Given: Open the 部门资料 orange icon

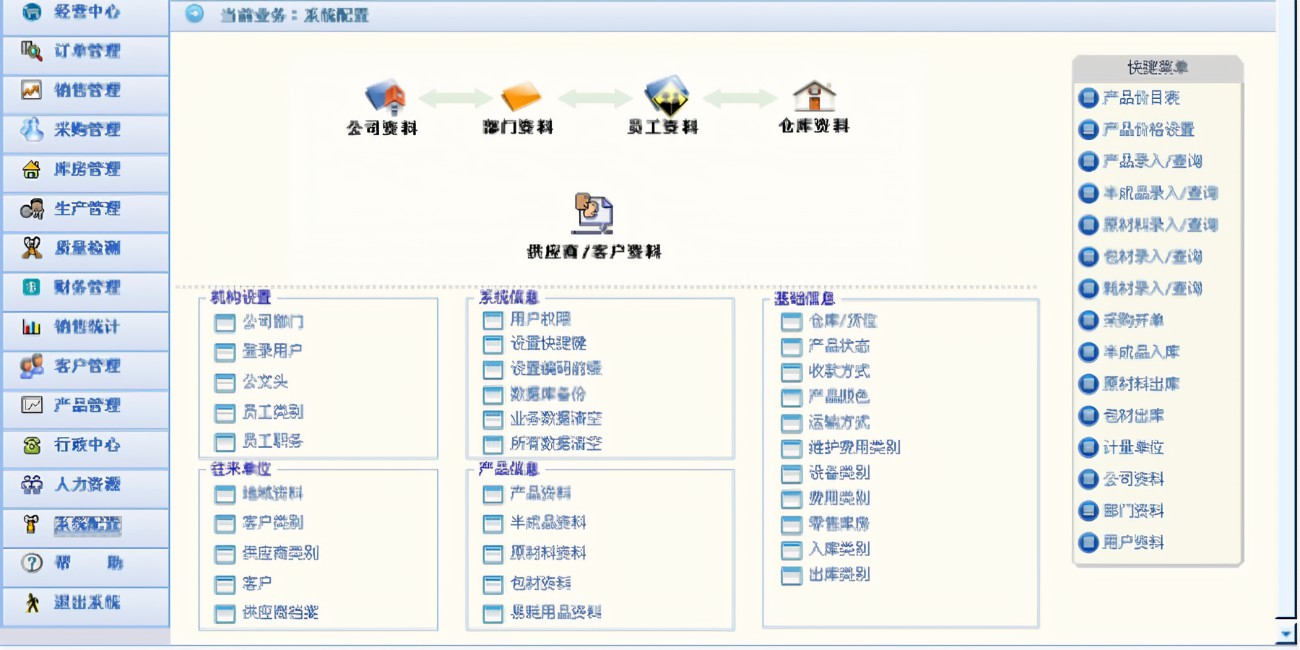Looking at the screenshot, I should tap(520, 97).
